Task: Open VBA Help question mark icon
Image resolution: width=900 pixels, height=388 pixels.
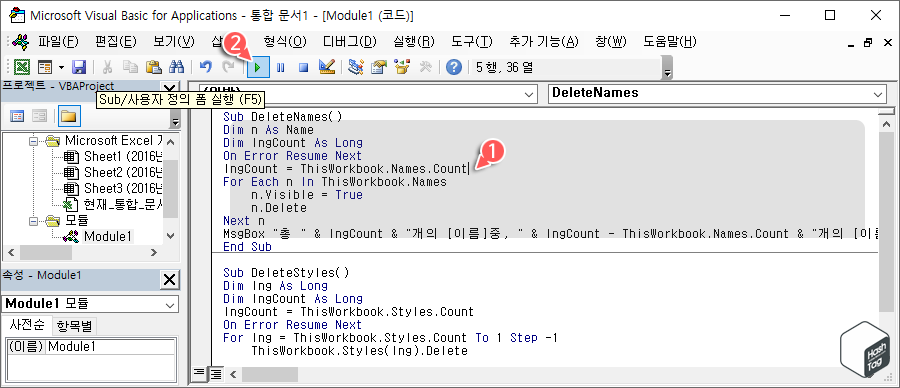Action: (453, 68)
